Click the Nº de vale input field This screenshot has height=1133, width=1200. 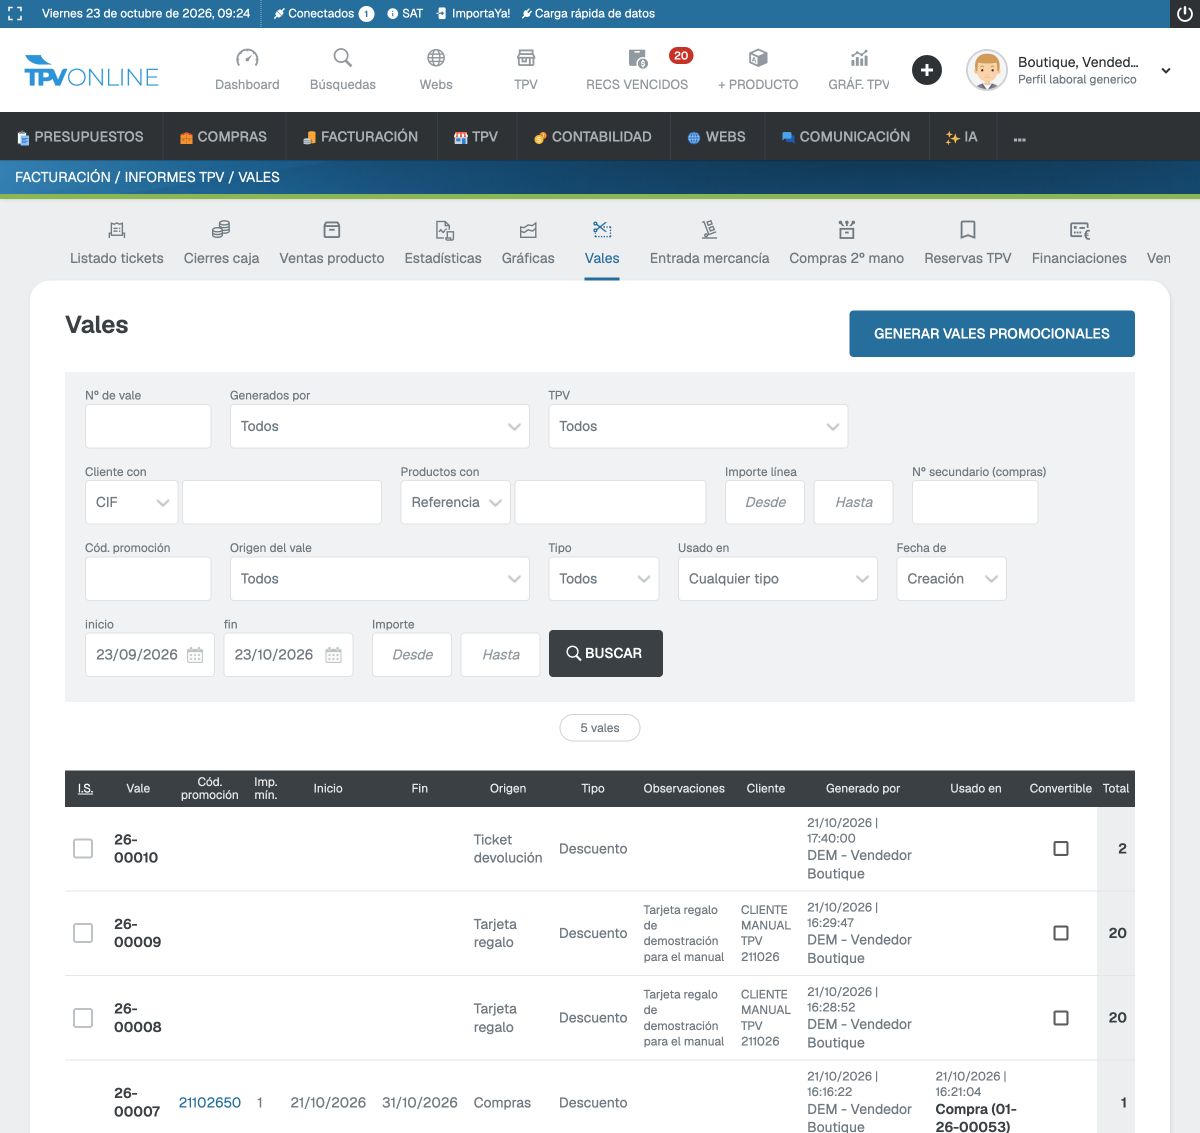pos(148,426)
